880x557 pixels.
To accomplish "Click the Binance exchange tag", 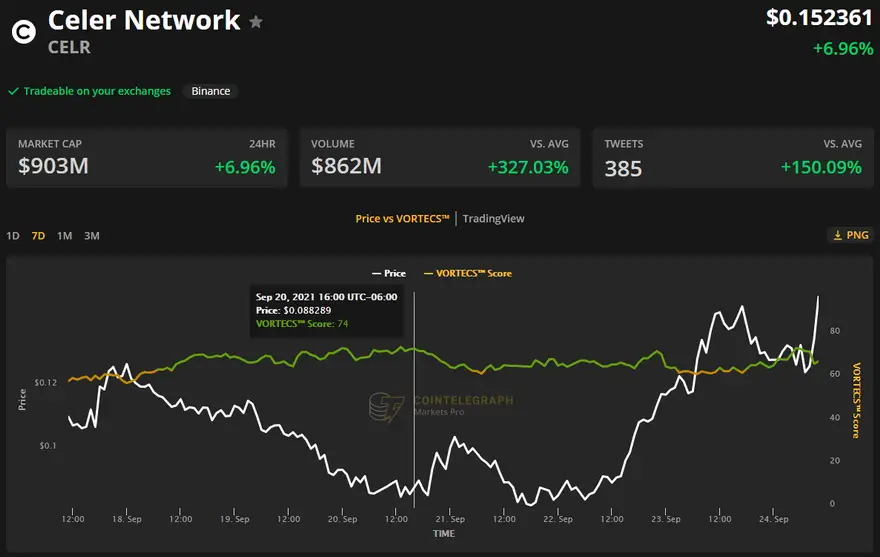I will (x=210, y=91).
